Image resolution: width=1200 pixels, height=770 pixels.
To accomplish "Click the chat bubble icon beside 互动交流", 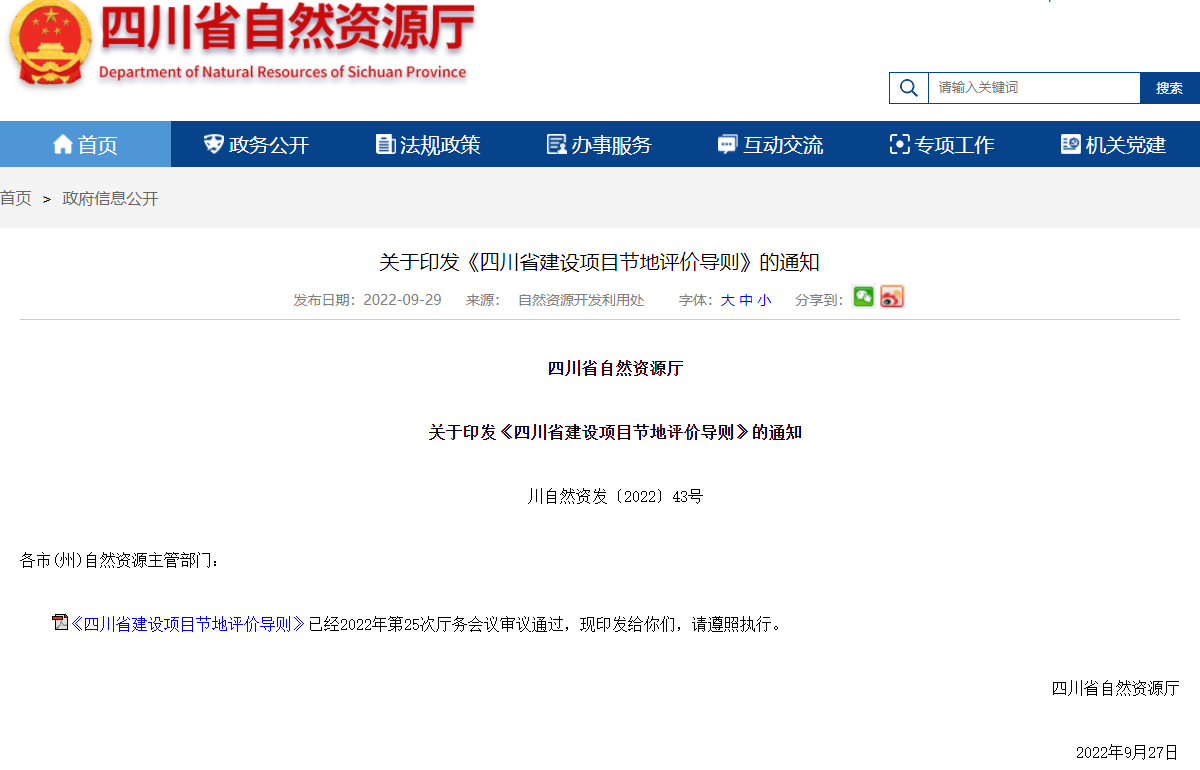I will [x=727, y=144].
